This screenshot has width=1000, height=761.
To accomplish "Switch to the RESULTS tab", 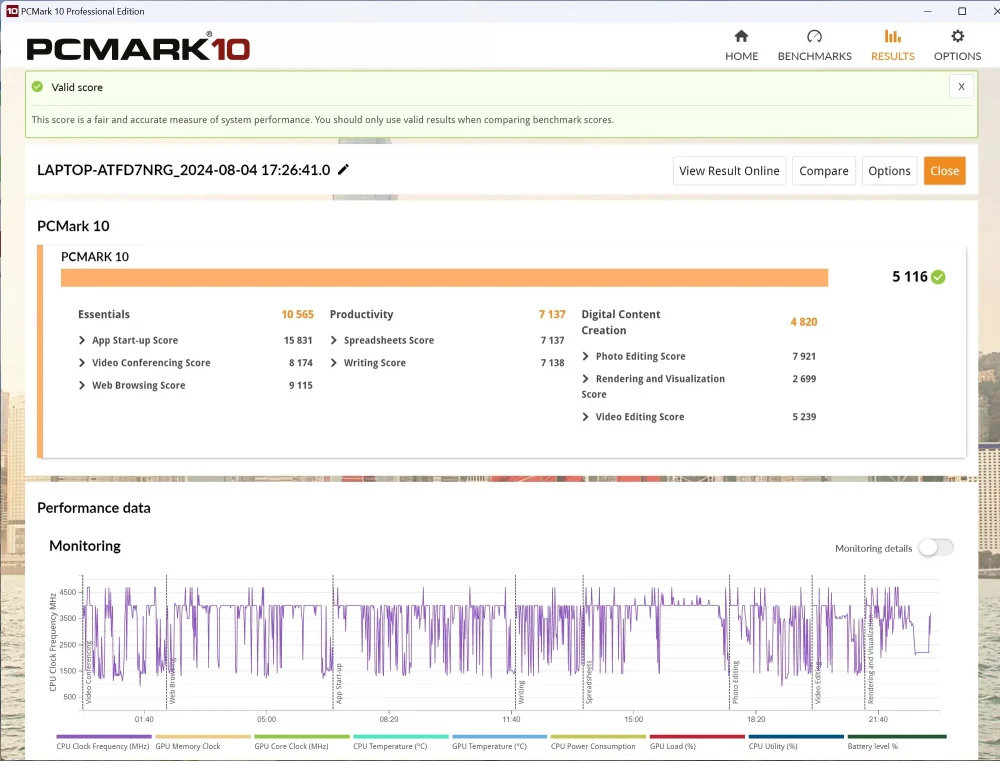I will (x=892, y=45).
